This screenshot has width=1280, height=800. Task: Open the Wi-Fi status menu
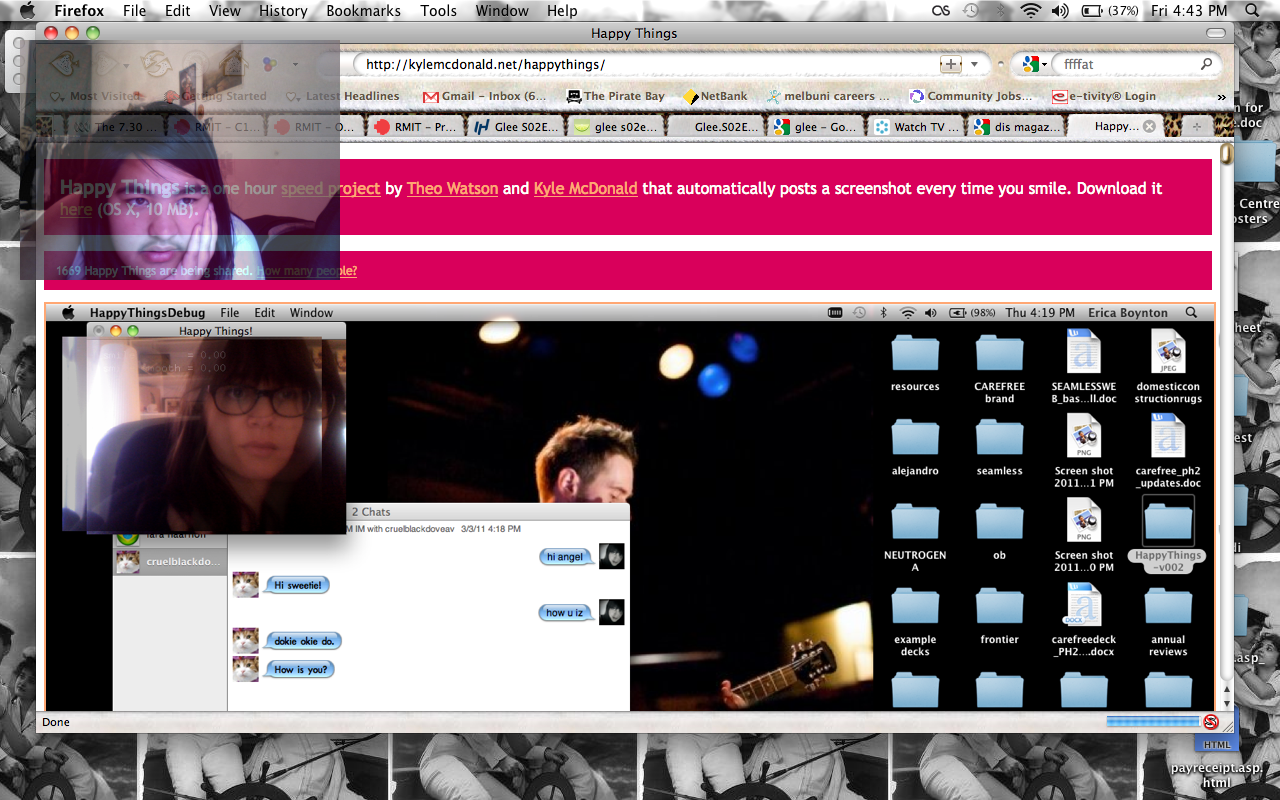(1030, 11)
